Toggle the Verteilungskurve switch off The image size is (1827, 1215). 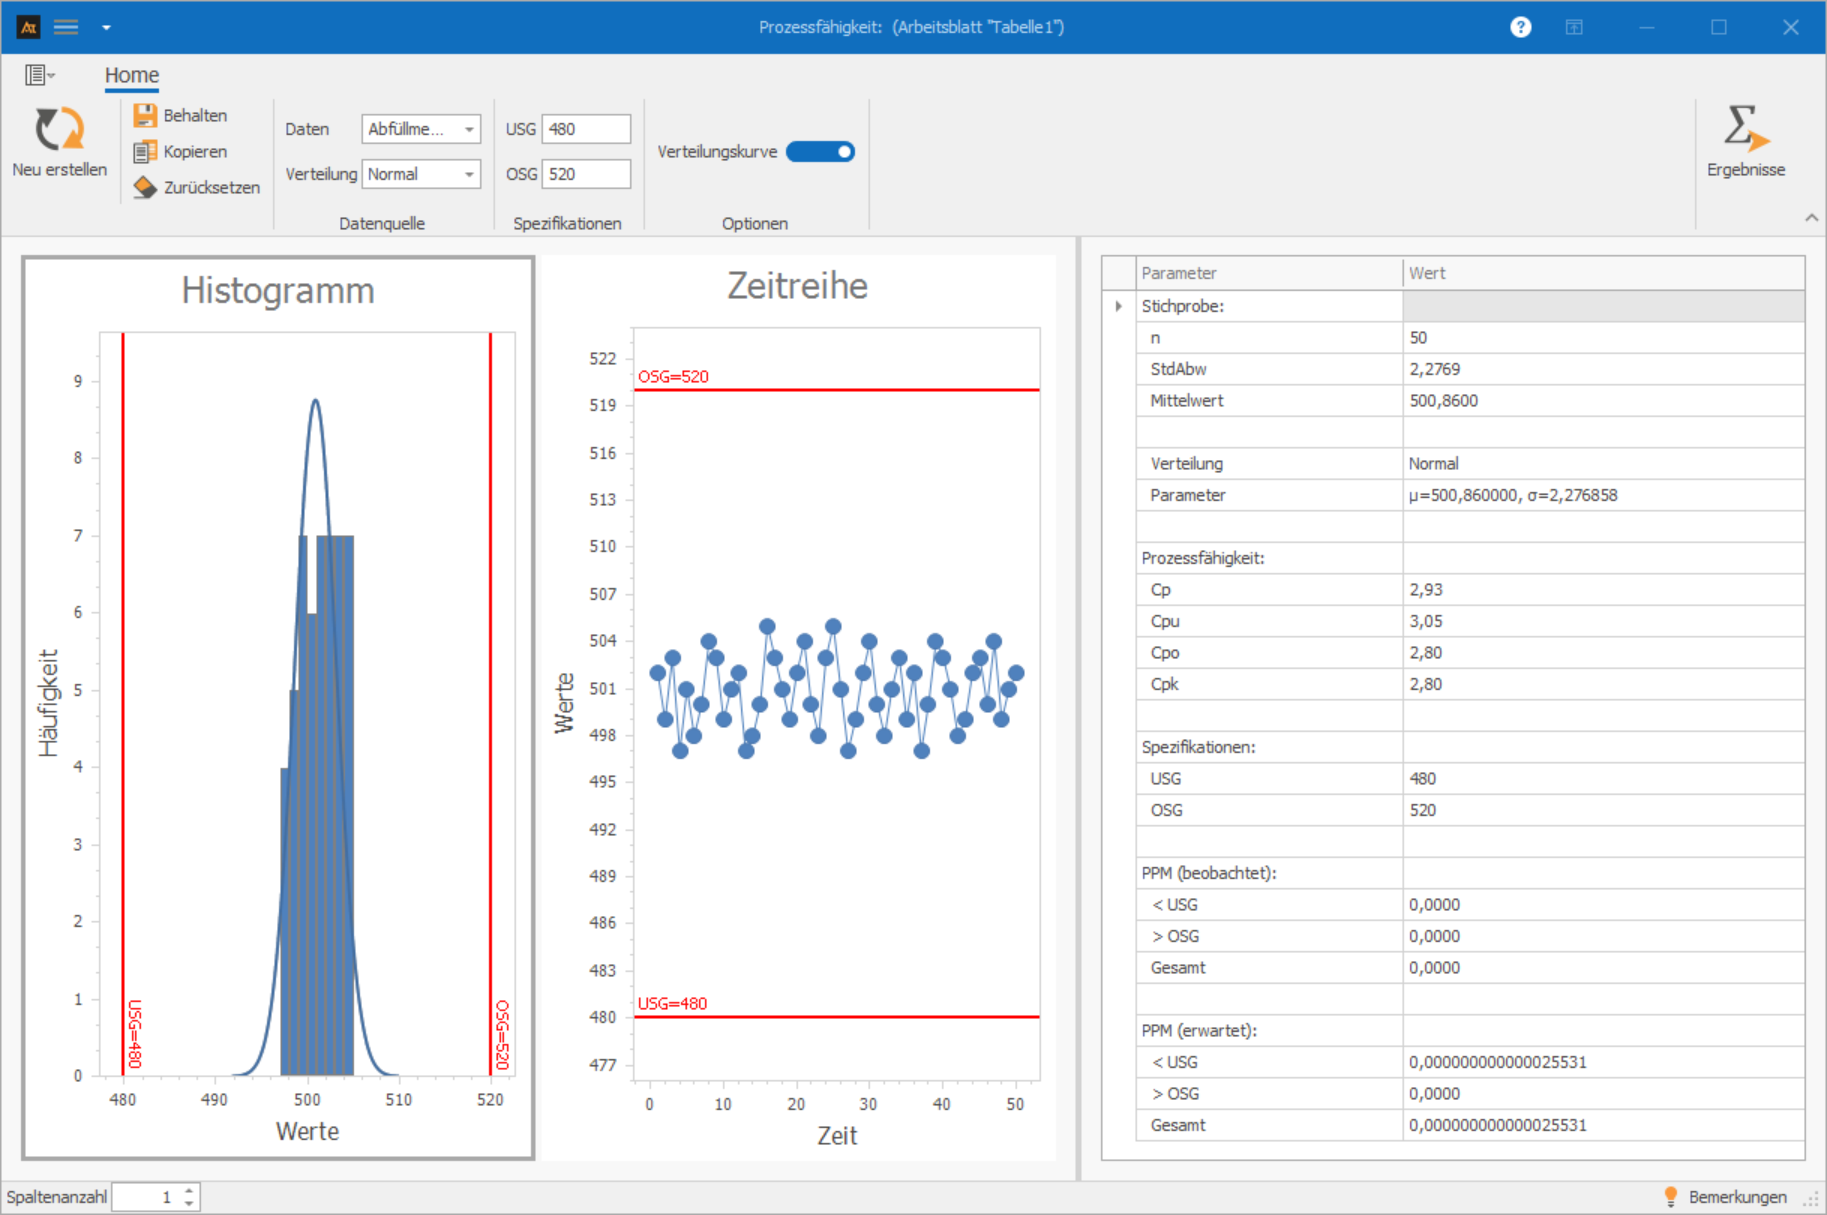point(820,152)
